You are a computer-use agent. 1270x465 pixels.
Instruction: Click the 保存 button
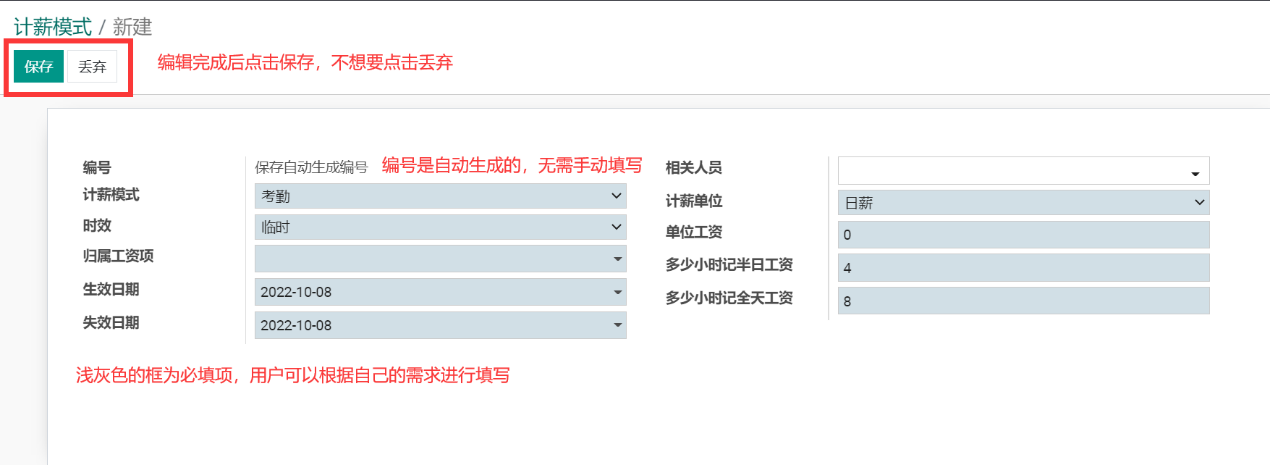click(39, 67)
